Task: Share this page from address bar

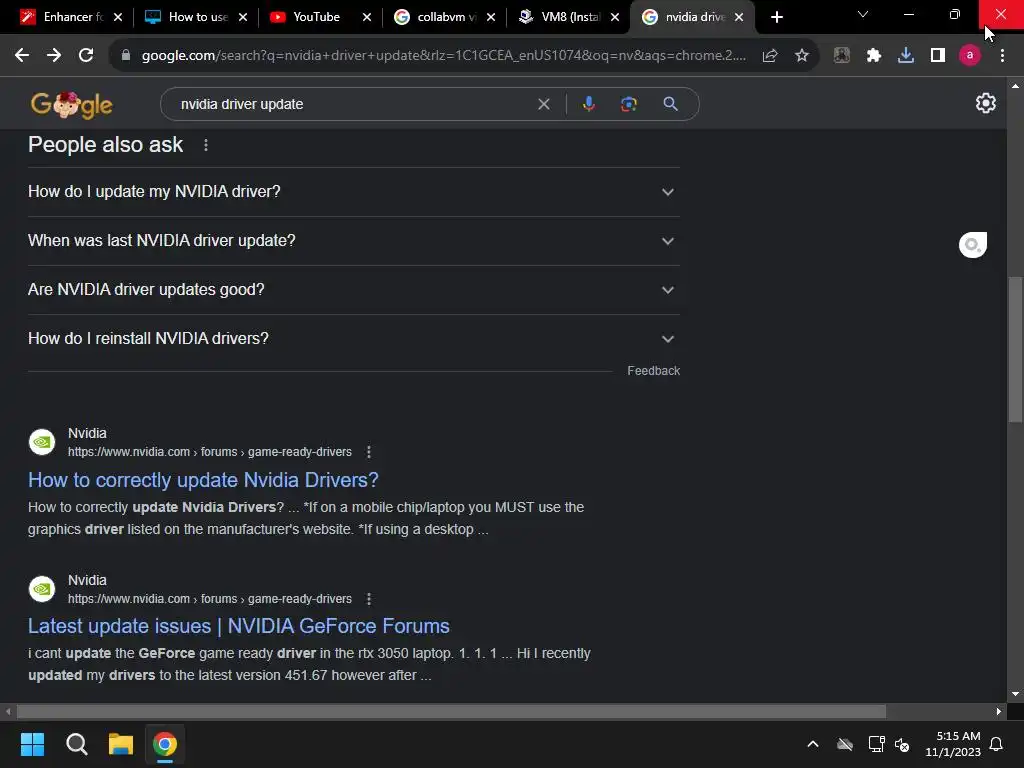Action: pos(770,56)
